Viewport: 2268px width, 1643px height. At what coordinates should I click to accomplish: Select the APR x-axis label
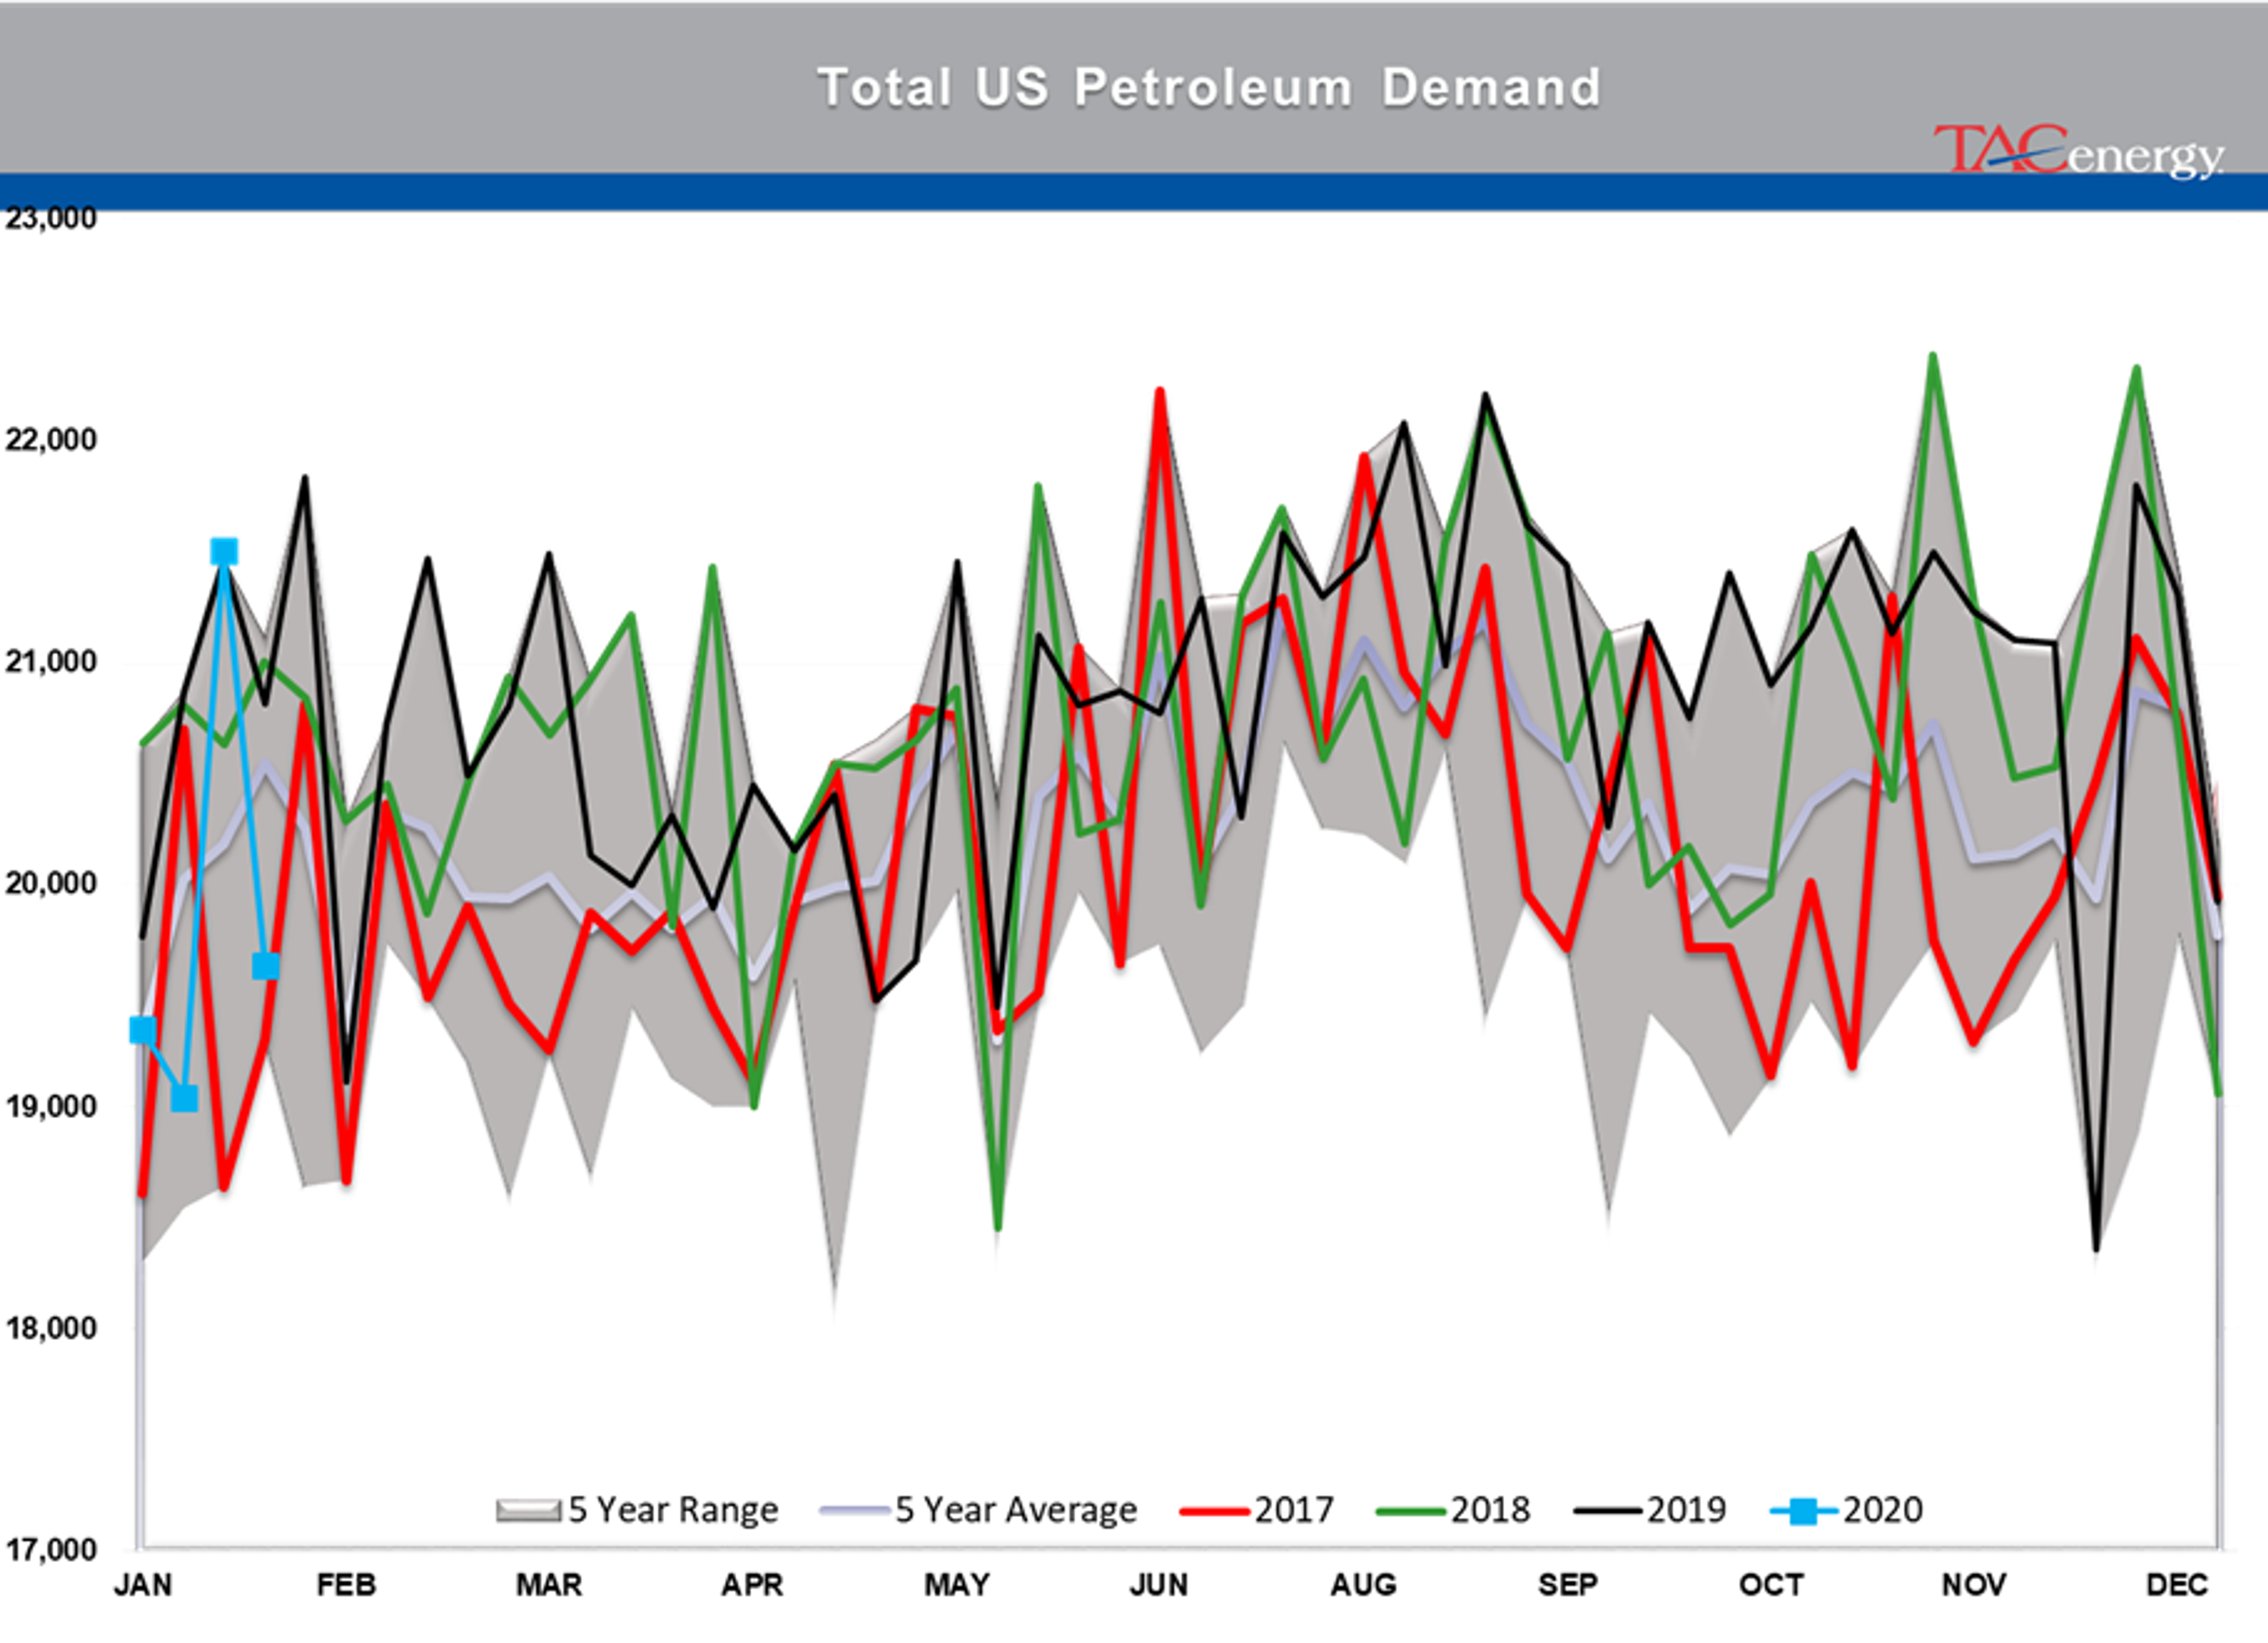pos(752,1585)
